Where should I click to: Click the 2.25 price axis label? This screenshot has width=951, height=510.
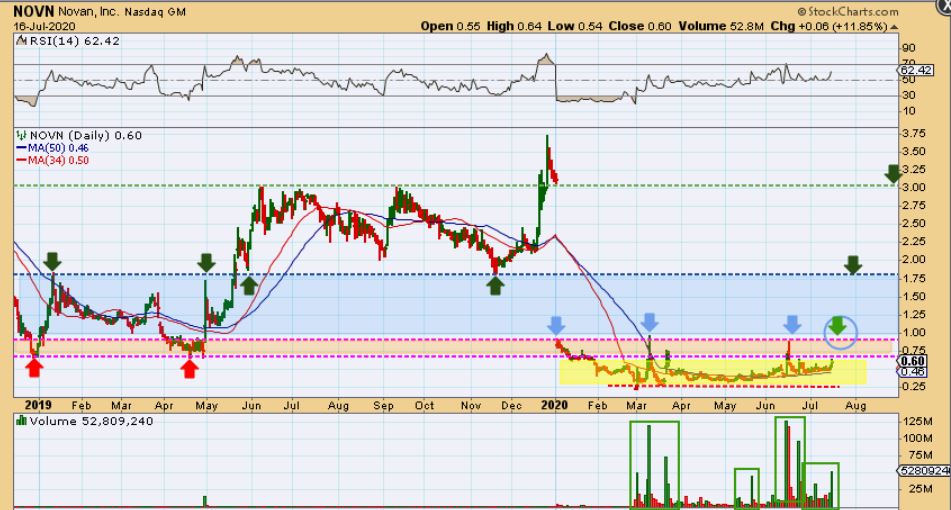click(914, 241)
